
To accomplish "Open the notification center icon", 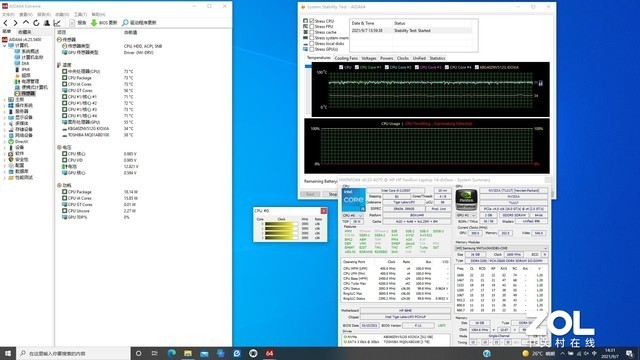I will (x=630, y=353).
